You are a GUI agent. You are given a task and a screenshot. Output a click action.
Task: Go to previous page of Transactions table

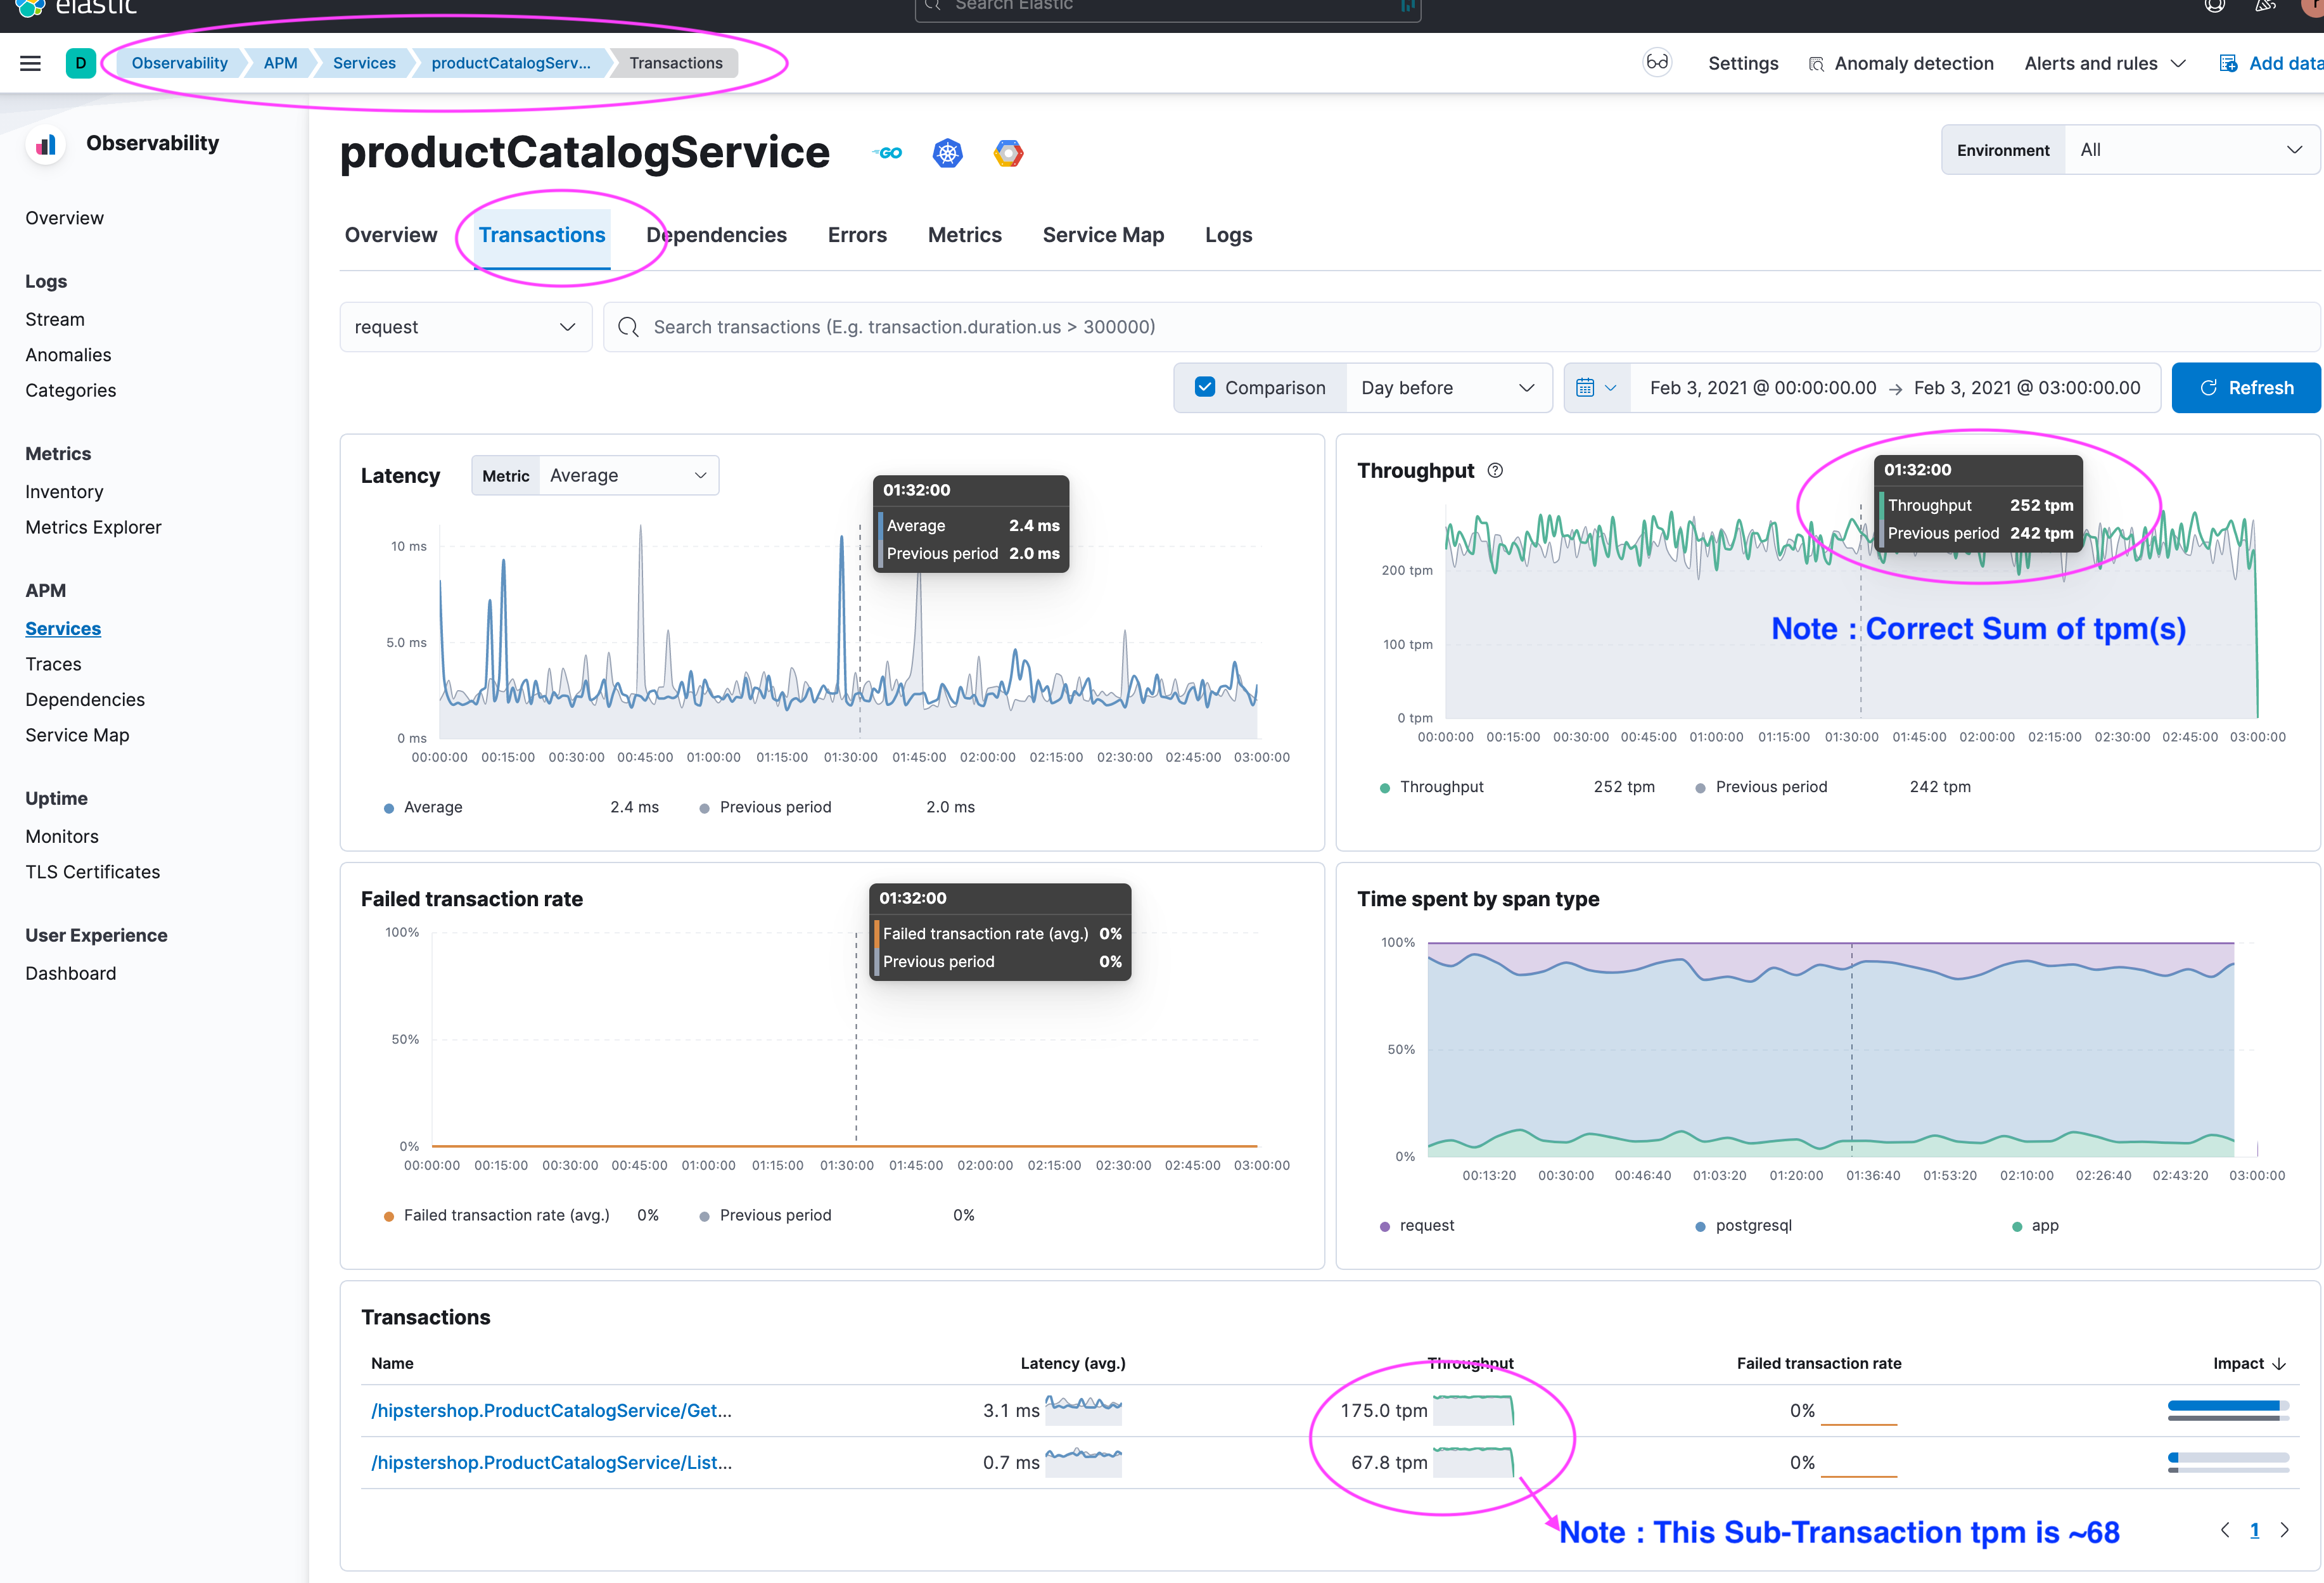2224,1530
